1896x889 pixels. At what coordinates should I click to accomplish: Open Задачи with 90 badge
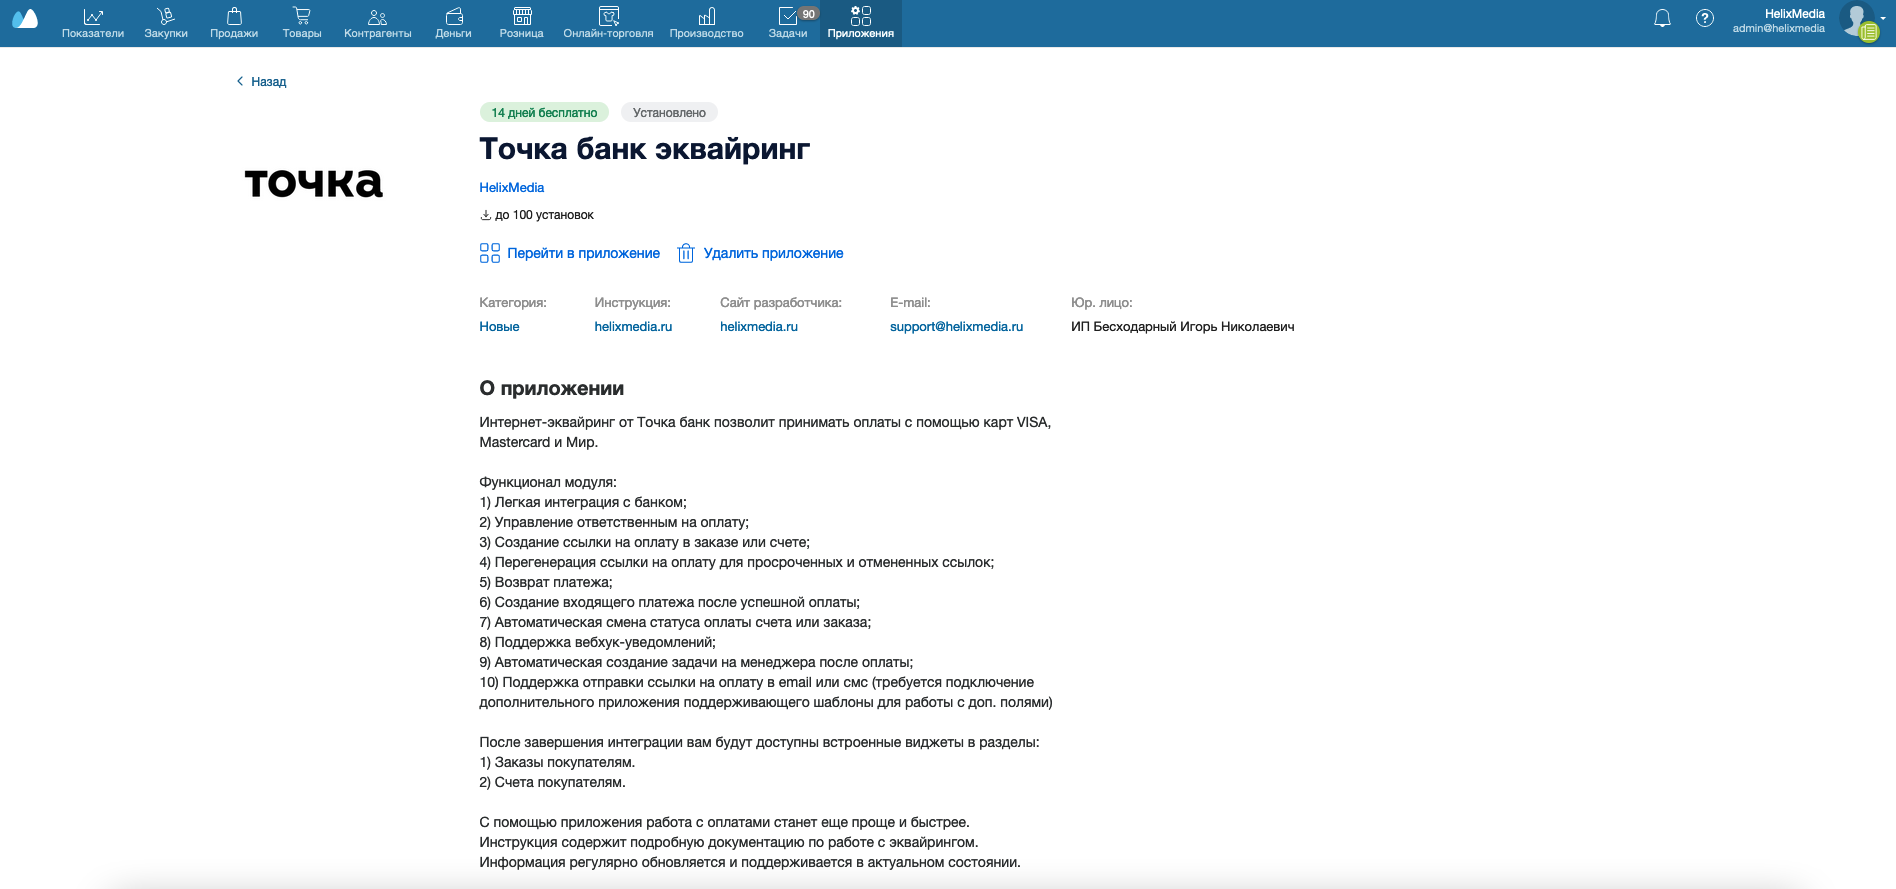pos(790,23)
